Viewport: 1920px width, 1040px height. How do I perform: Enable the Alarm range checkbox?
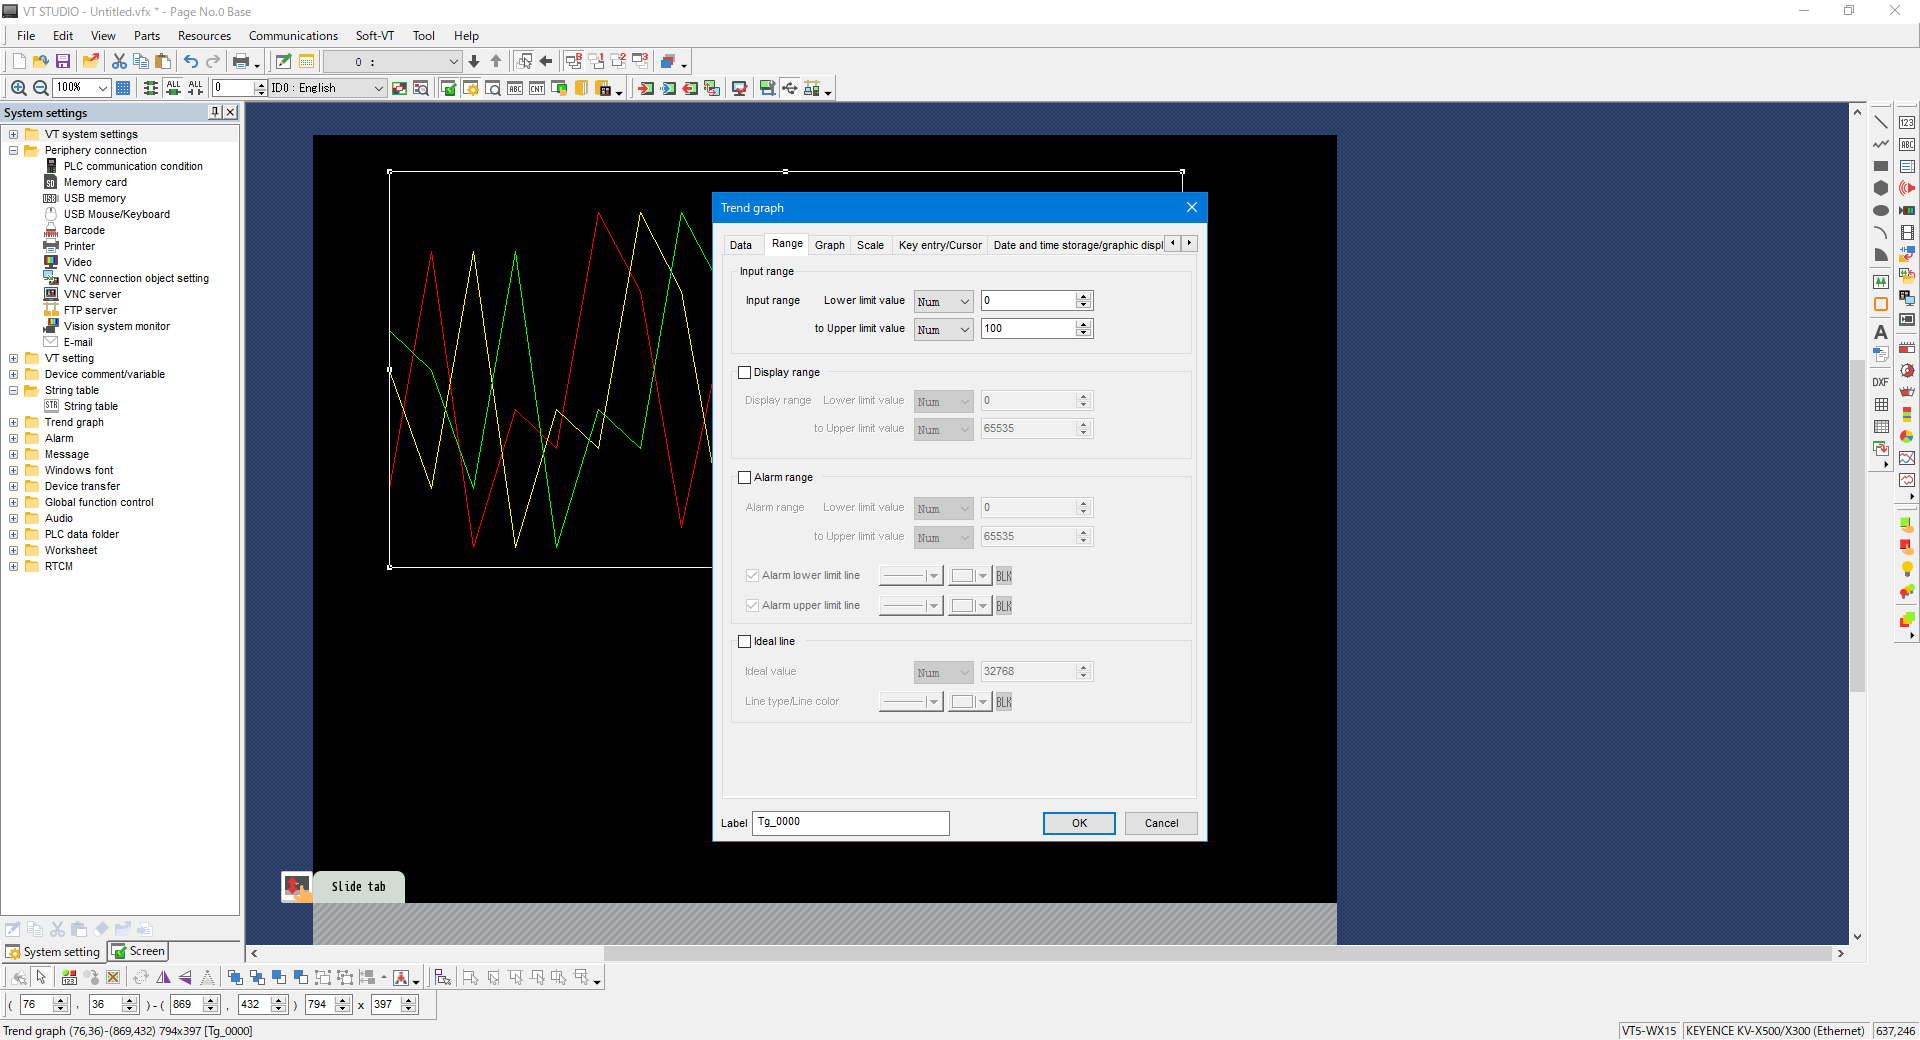point(745,477)
